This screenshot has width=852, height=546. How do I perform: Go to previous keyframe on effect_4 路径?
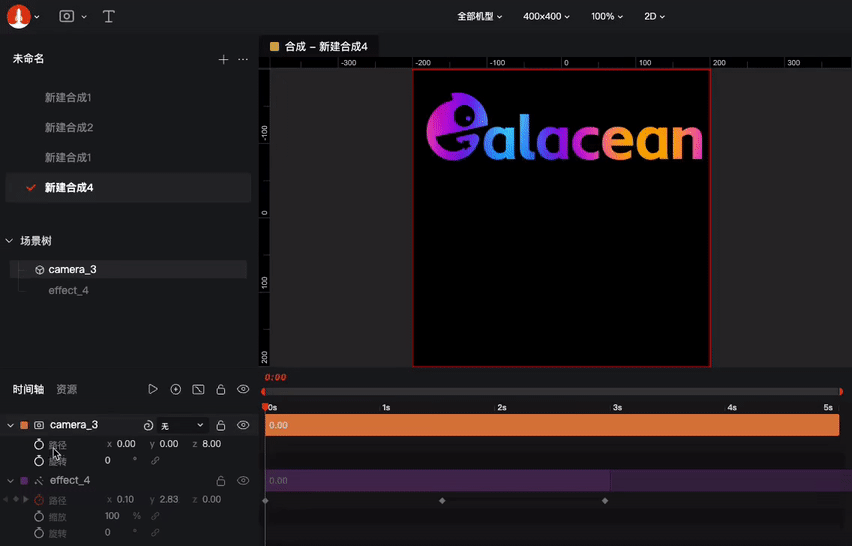(5, 499)
